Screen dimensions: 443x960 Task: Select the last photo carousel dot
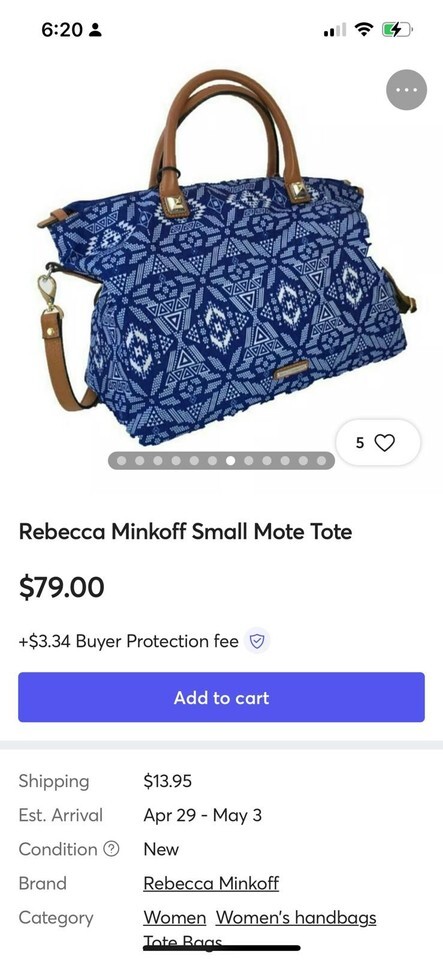(x=321, y=460)
